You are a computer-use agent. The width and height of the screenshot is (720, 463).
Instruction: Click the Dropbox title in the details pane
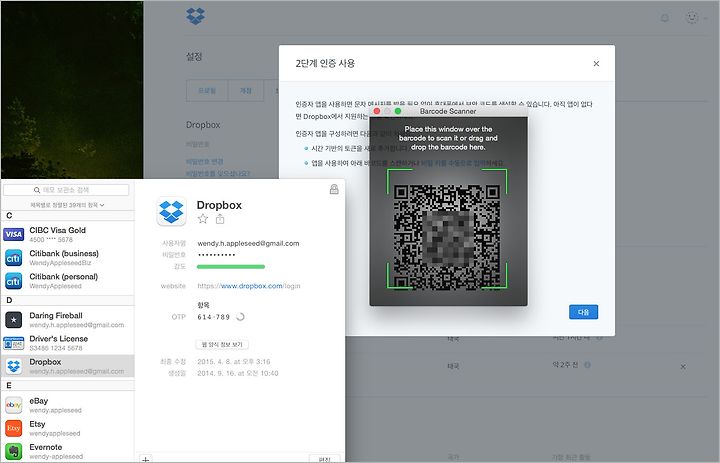219,205
